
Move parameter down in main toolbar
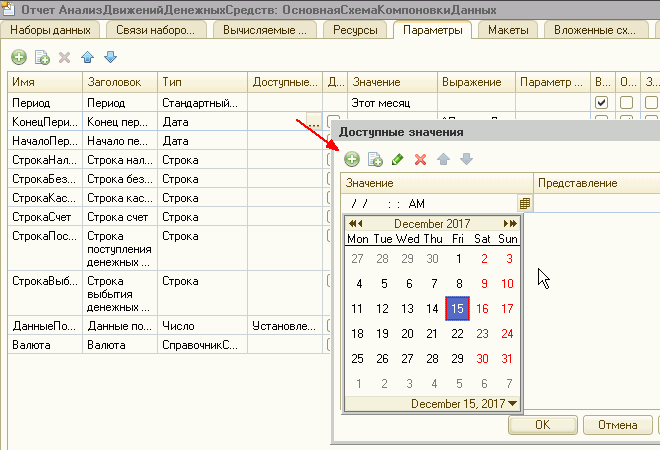click(110, 57)
